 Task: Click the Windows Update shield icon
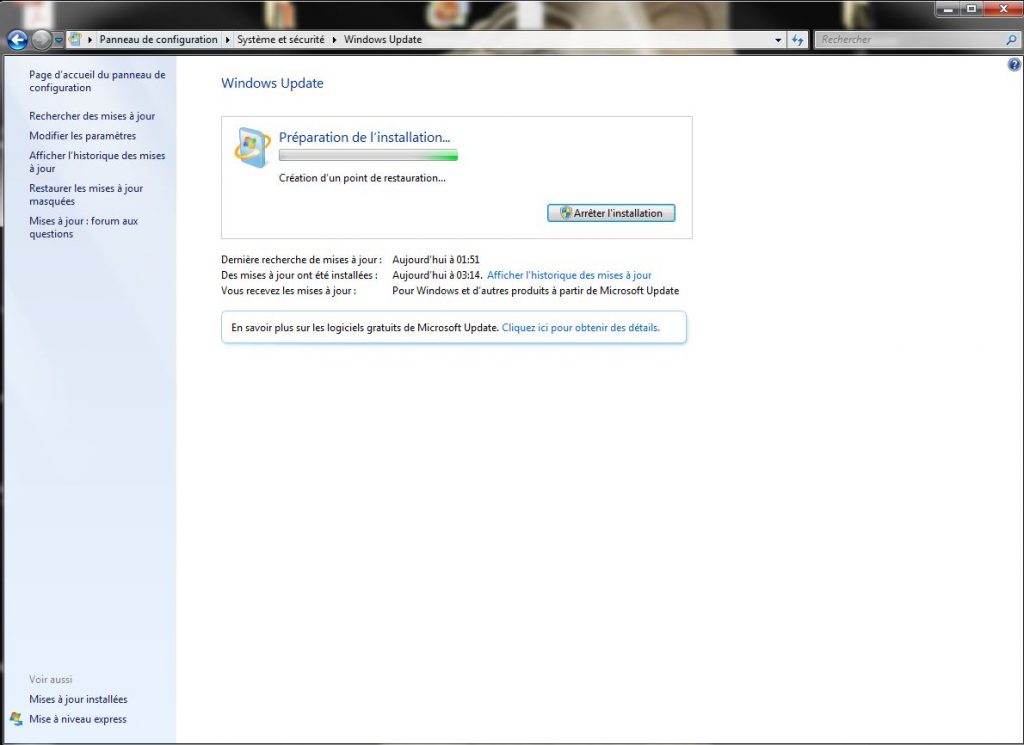point(251,146)
